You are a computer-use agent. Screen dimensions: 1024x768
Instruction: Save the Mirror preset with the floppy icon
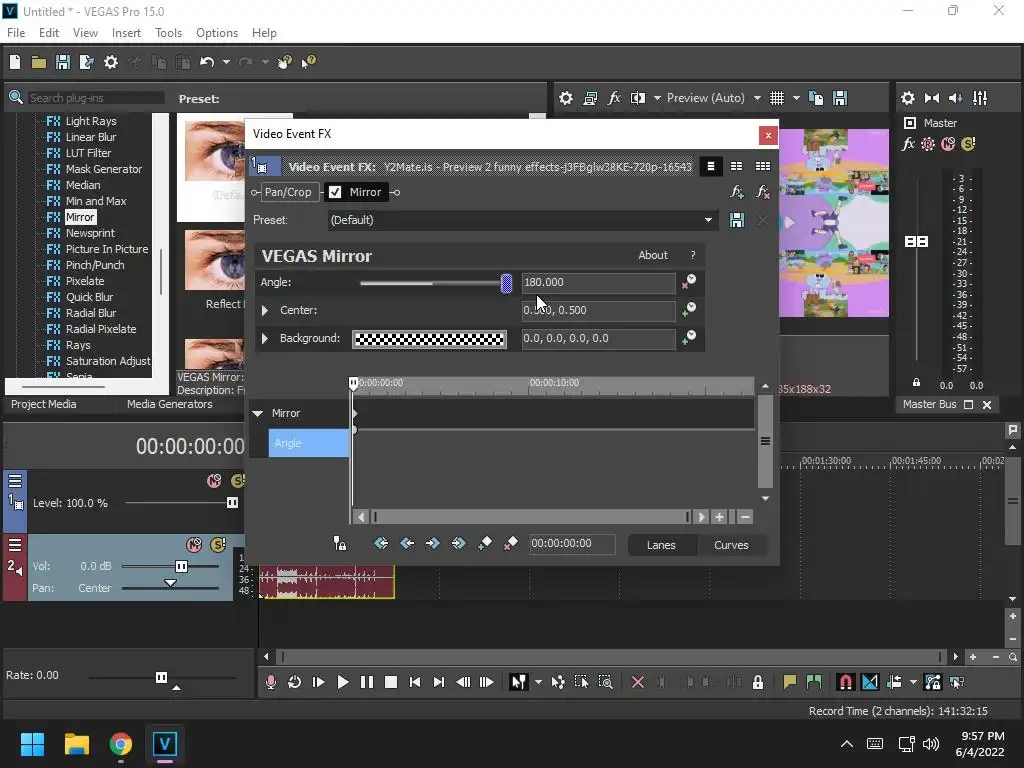(737, 220)
